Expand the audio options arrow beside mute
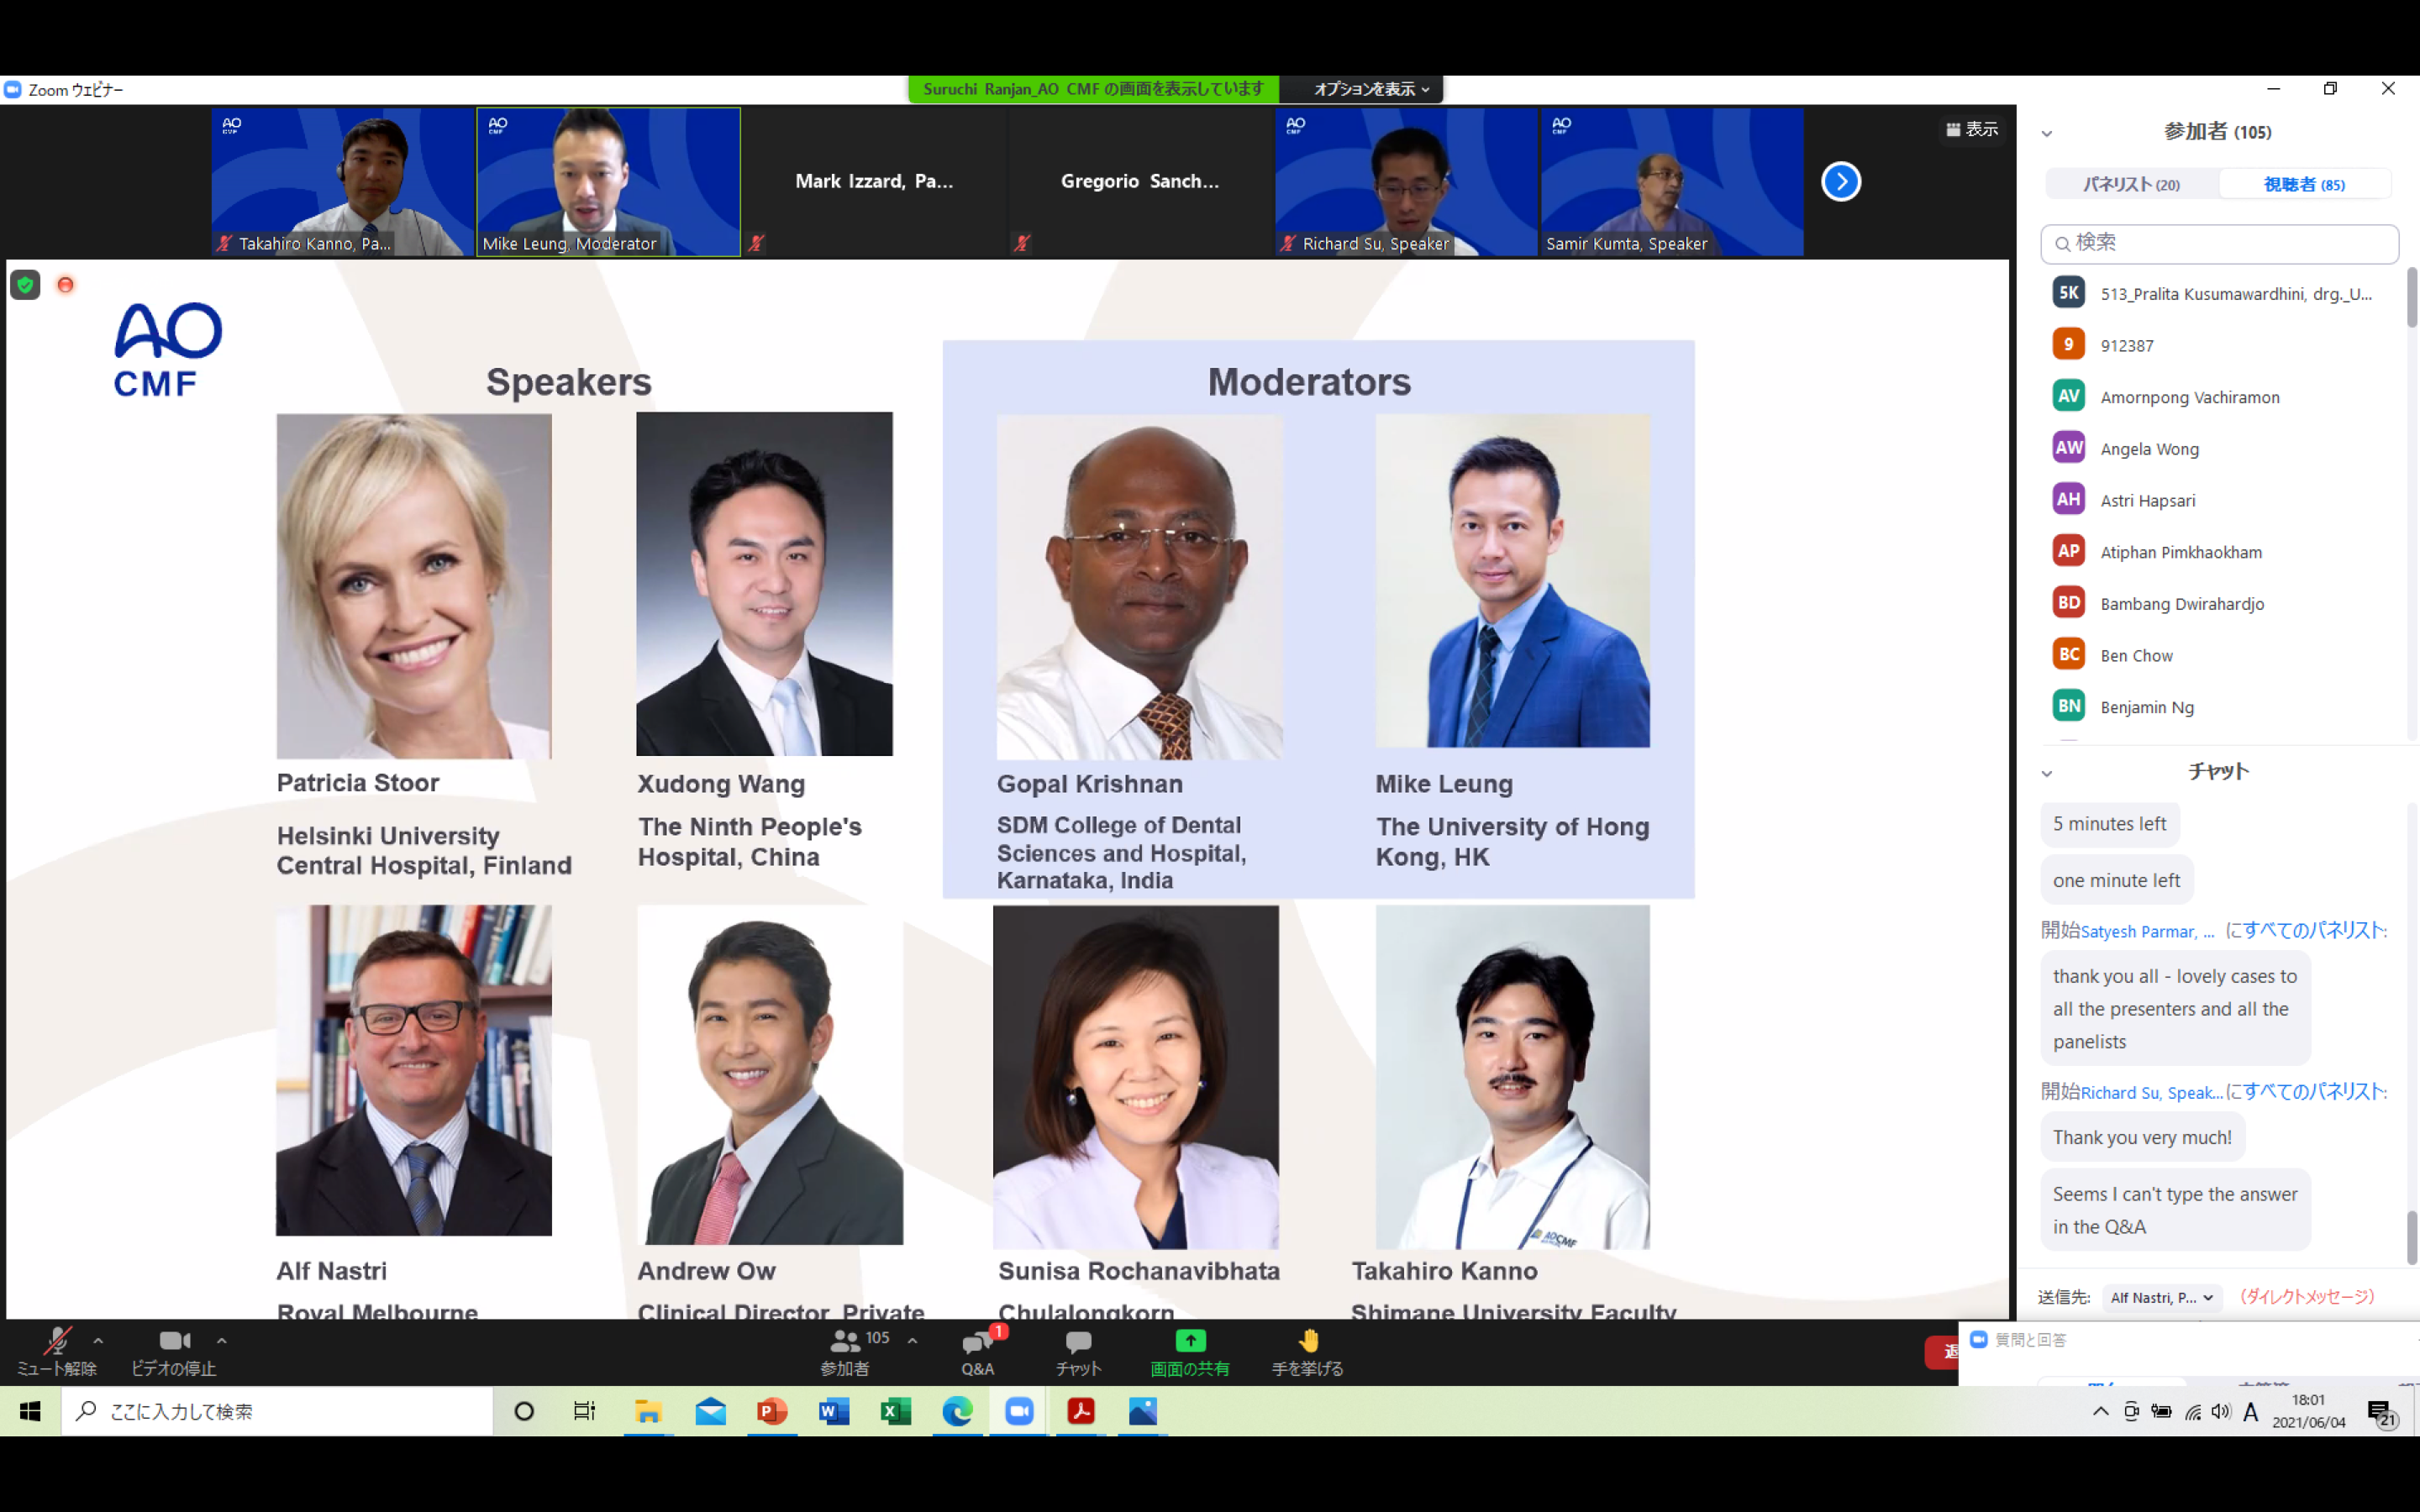This screenshot has height=1512, width=2420. point(98,1341)
